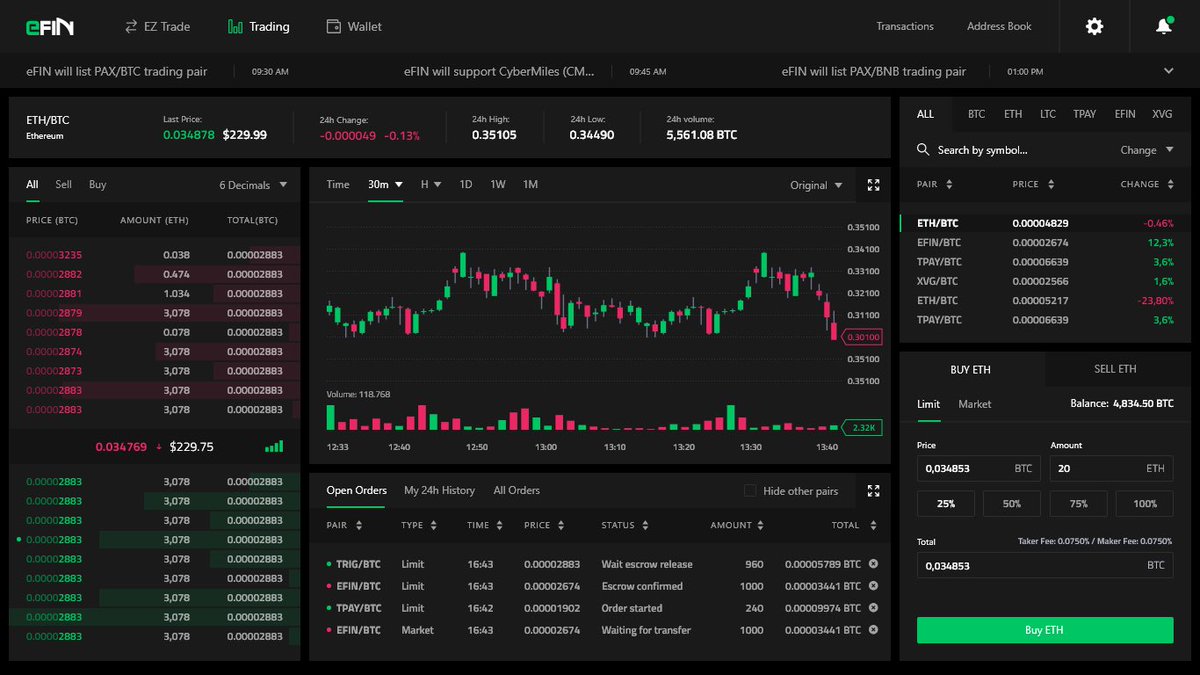Switch to All Orders tab
The width and height of the screenshot is (1200, 675).
tap(516, 491)
